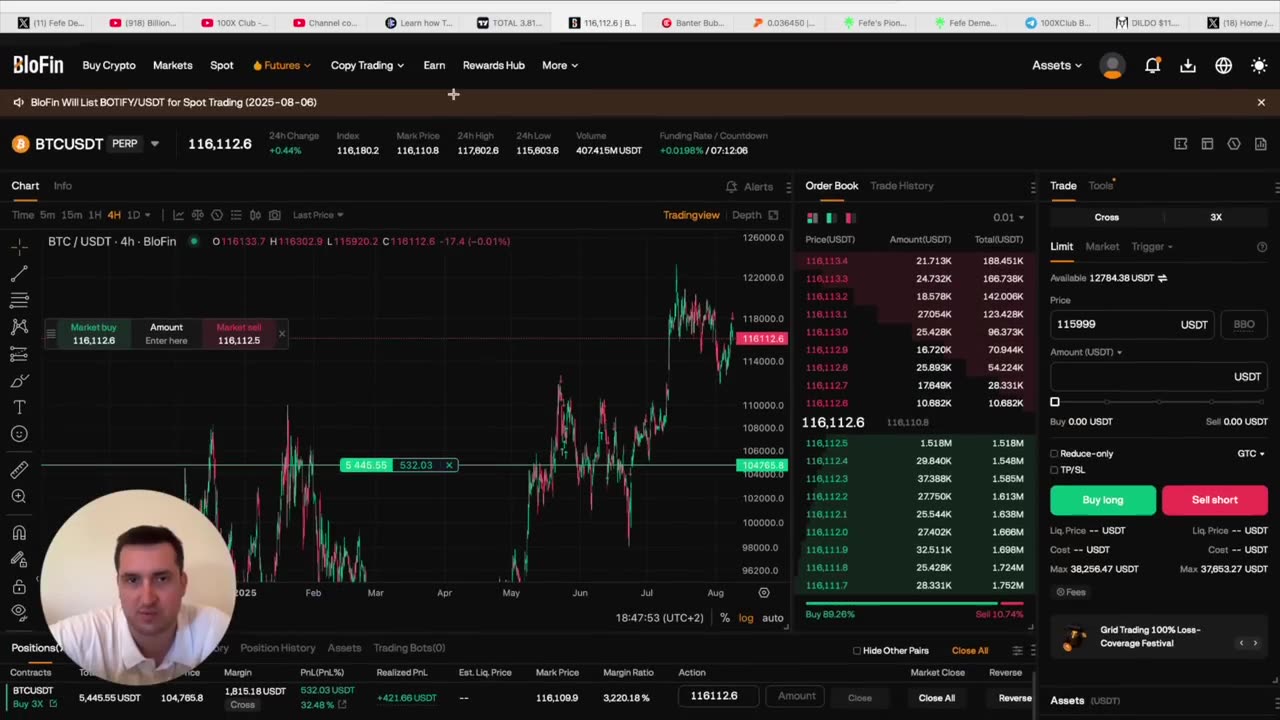Open chart settings gear near time axis

pyautogui.click(x=764, y=593)
